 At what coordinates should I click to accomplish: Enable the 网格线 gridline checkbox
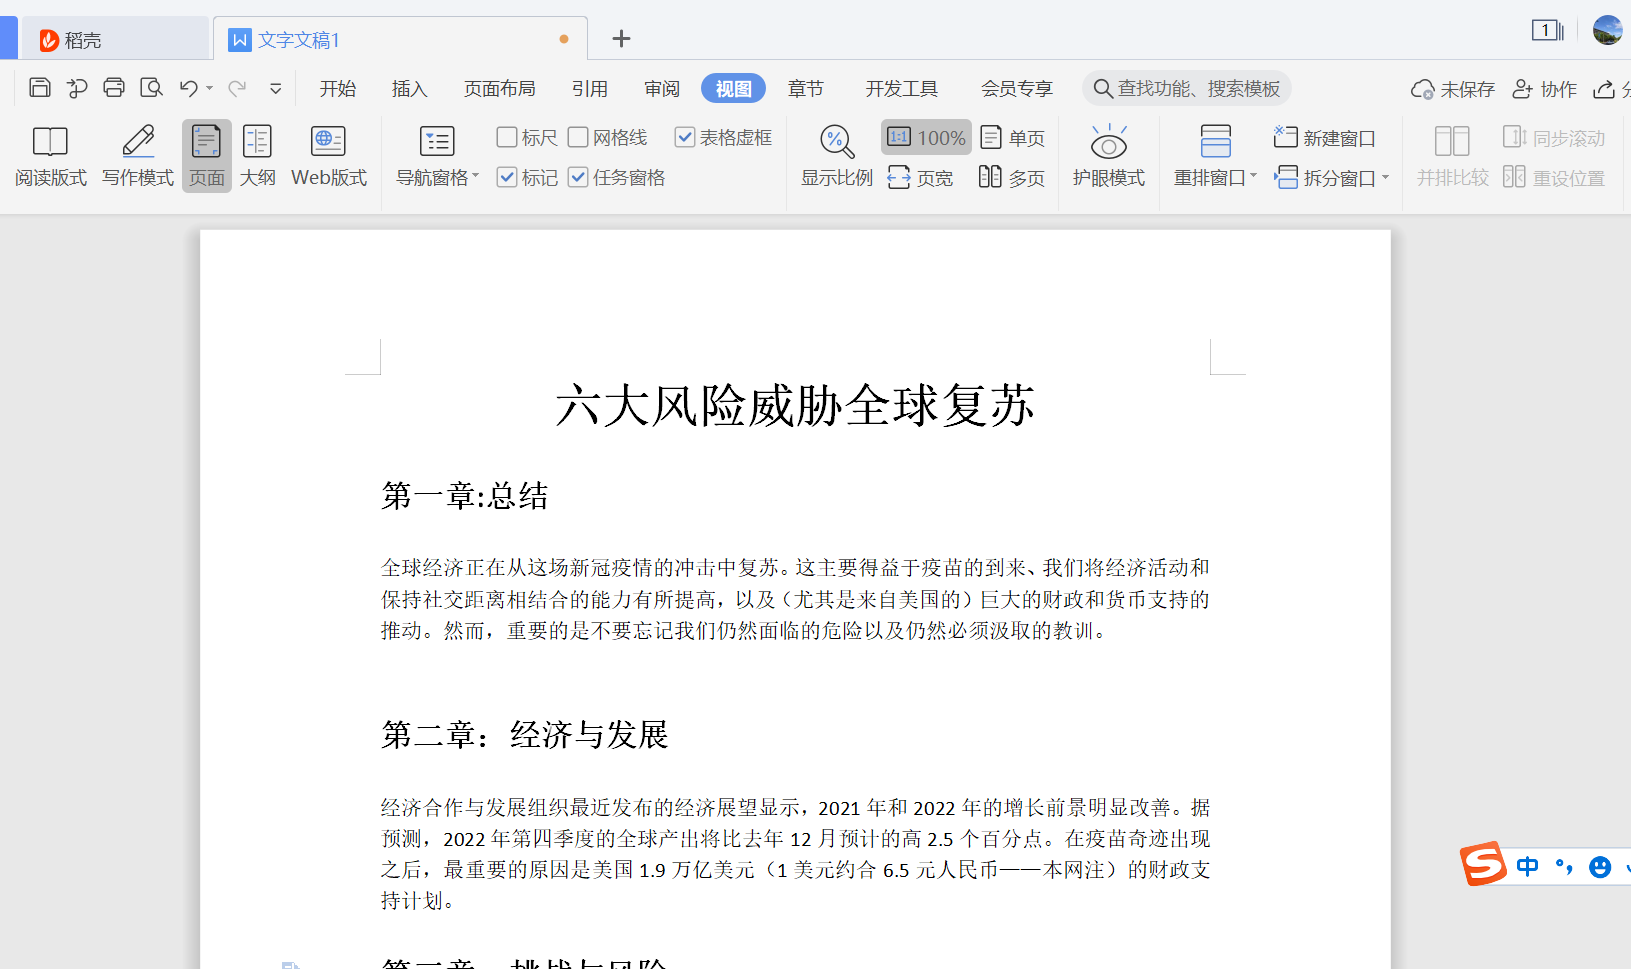(x=578, y=137)
